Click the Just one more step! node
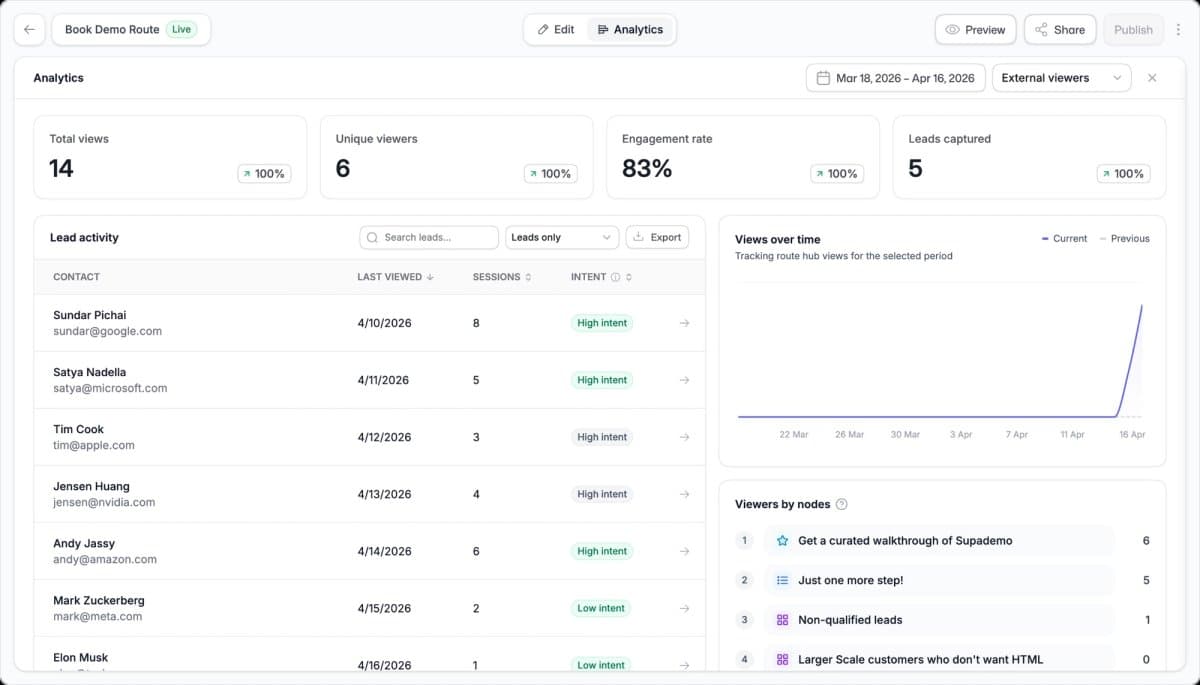Screen dimensions: 1200x685 tap(939, 580)
